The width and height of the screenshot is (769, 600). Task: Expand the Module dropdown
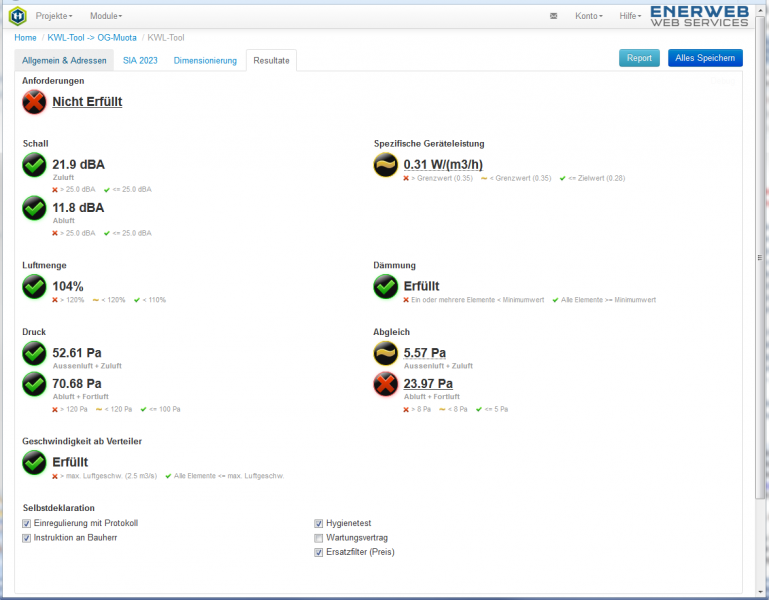(106, 16)
